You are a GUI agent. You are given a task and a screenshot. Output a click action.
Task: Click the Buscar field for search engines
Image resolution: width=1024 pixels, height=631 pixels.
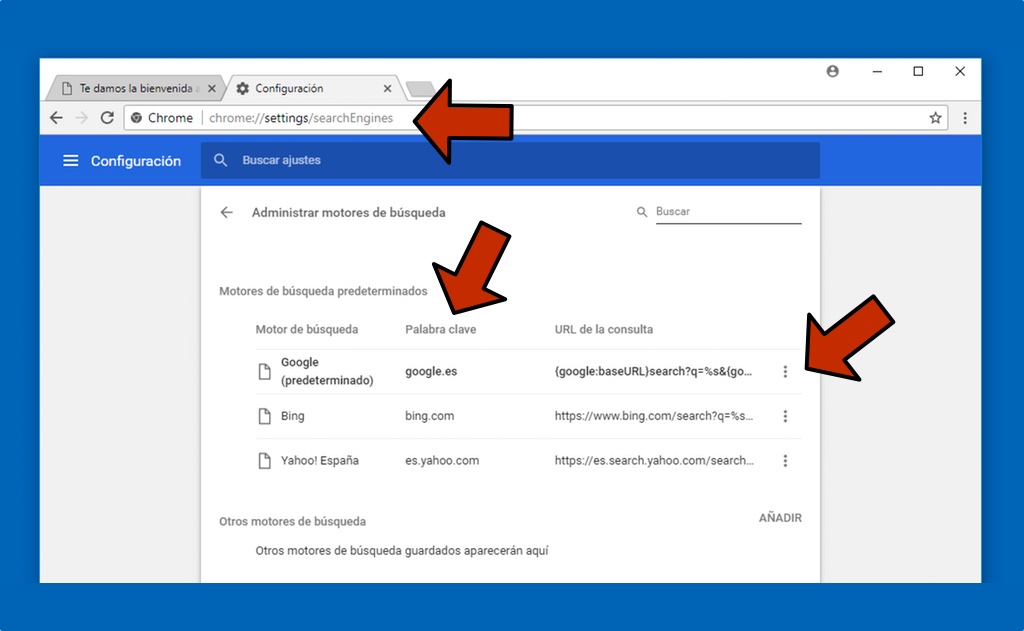tap(727, 212)
